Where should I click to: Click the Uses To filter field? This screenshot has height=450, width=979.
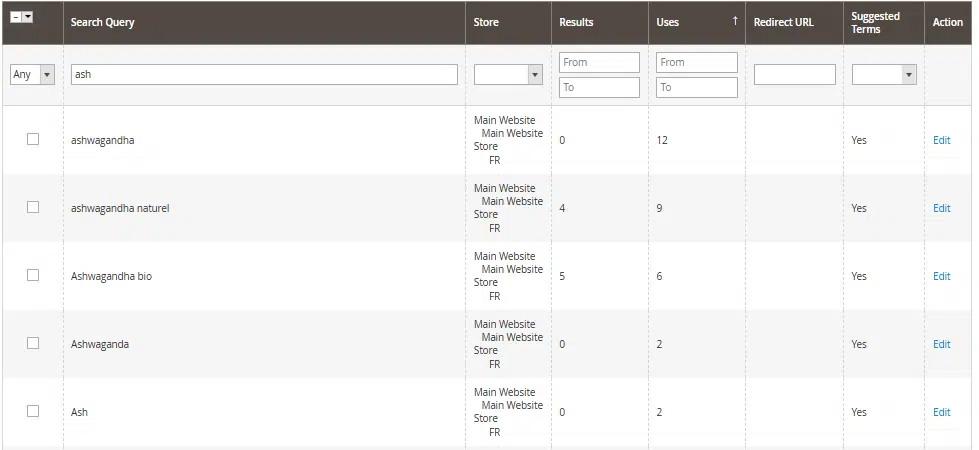(696, 88)
